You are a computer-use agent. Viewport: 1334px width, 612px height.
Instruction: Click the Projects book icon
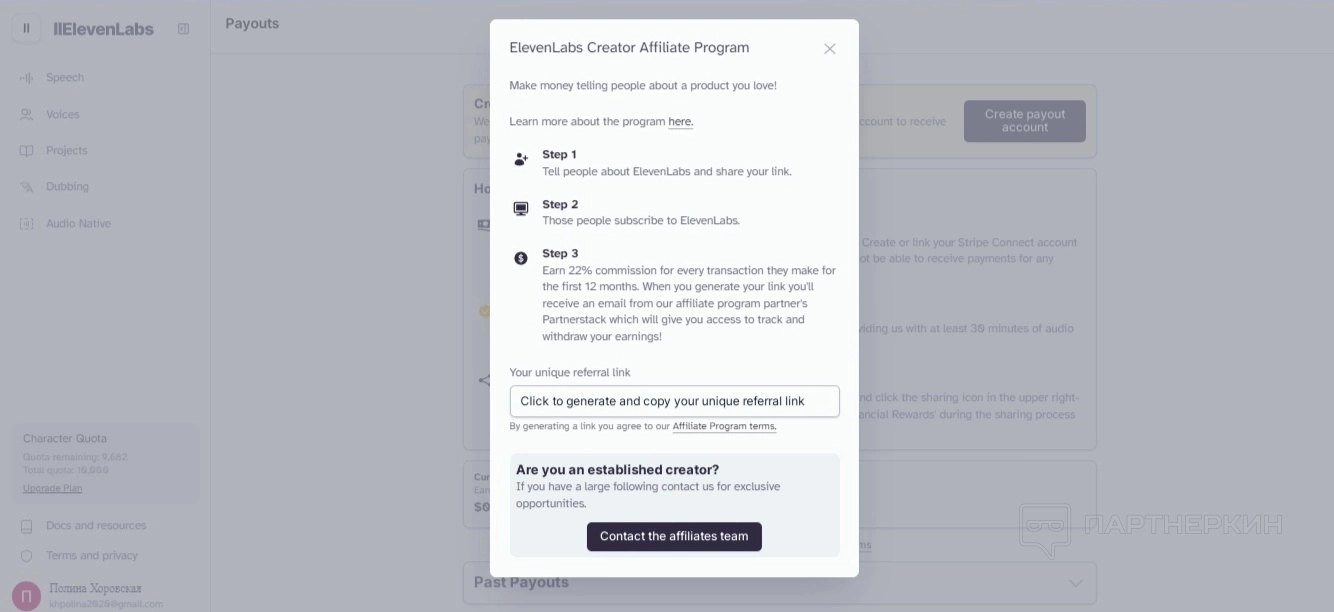click(27, 151)
